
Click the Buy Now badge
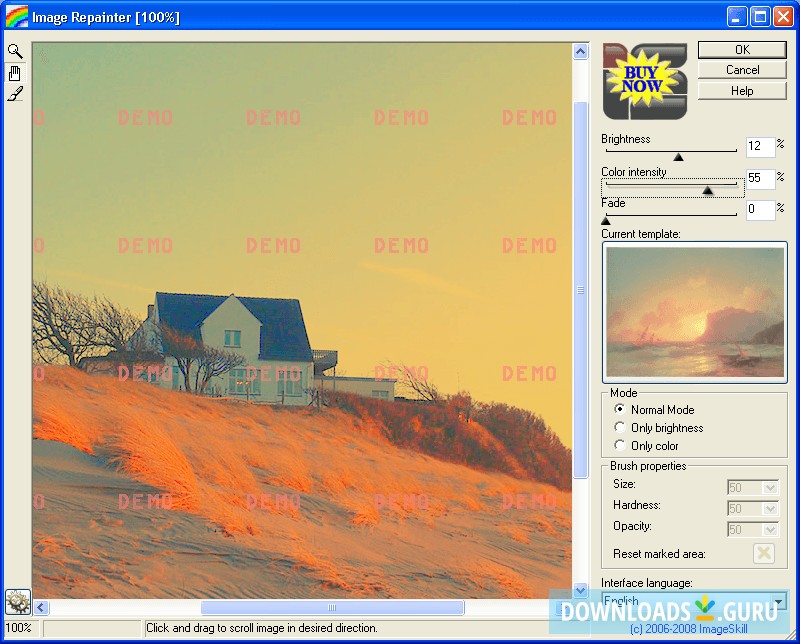644,81
